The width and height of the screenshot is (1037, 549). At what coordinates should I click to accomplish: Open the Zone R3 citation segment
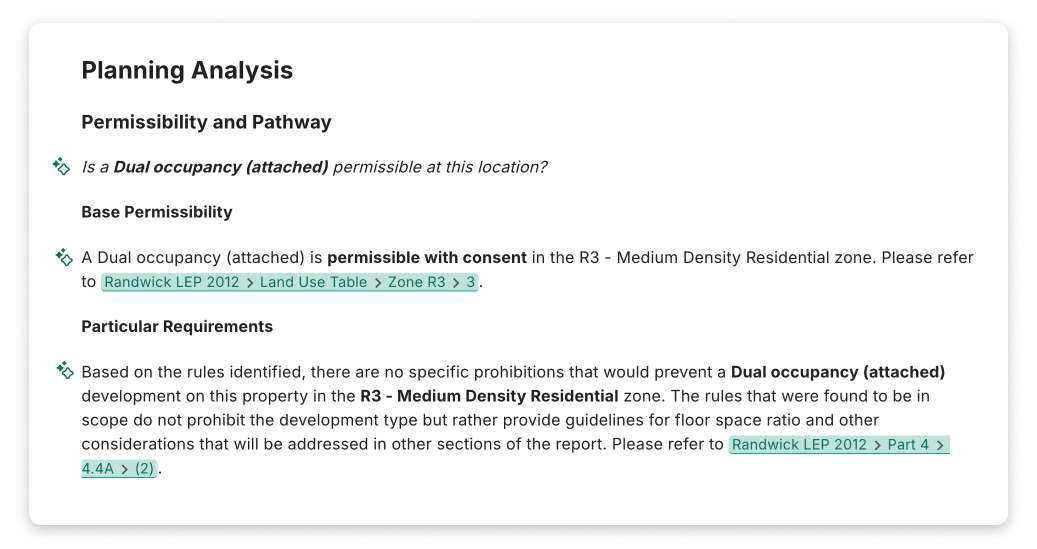416,282
